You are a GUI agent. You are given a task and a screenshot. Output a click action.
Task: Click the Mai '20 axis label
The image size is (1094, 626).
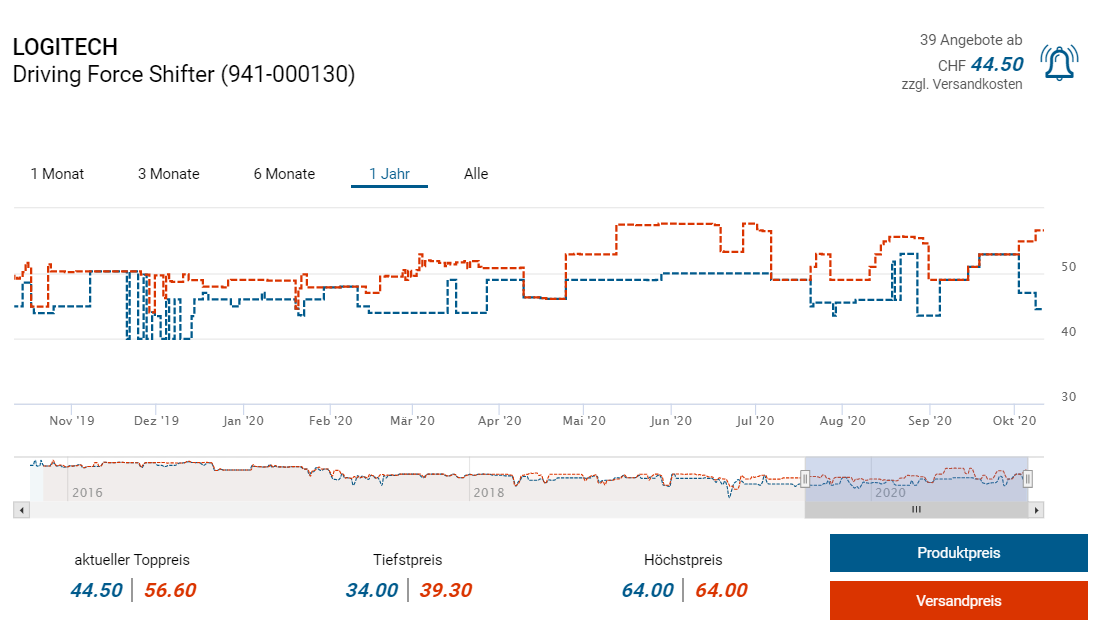584,421
